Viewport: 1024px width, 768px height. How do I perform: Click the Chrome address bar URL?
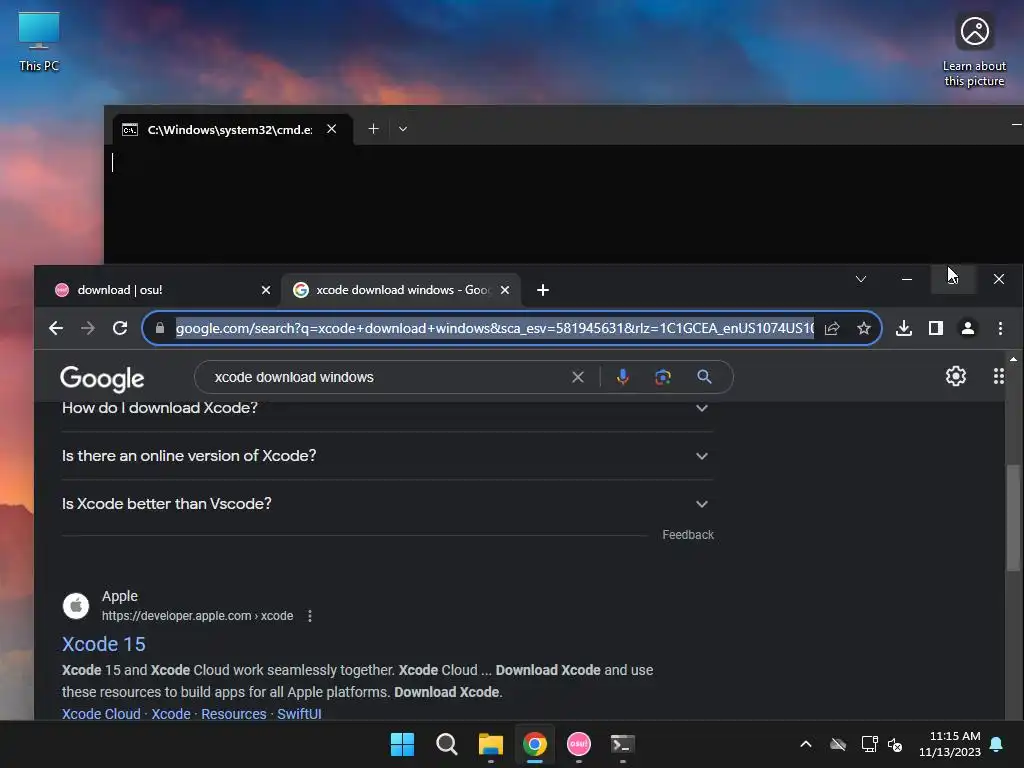[494, 328]
